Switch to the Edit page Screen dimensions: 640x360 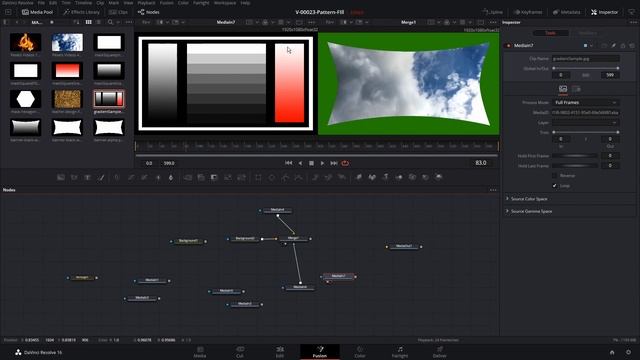tap(280, 352)
